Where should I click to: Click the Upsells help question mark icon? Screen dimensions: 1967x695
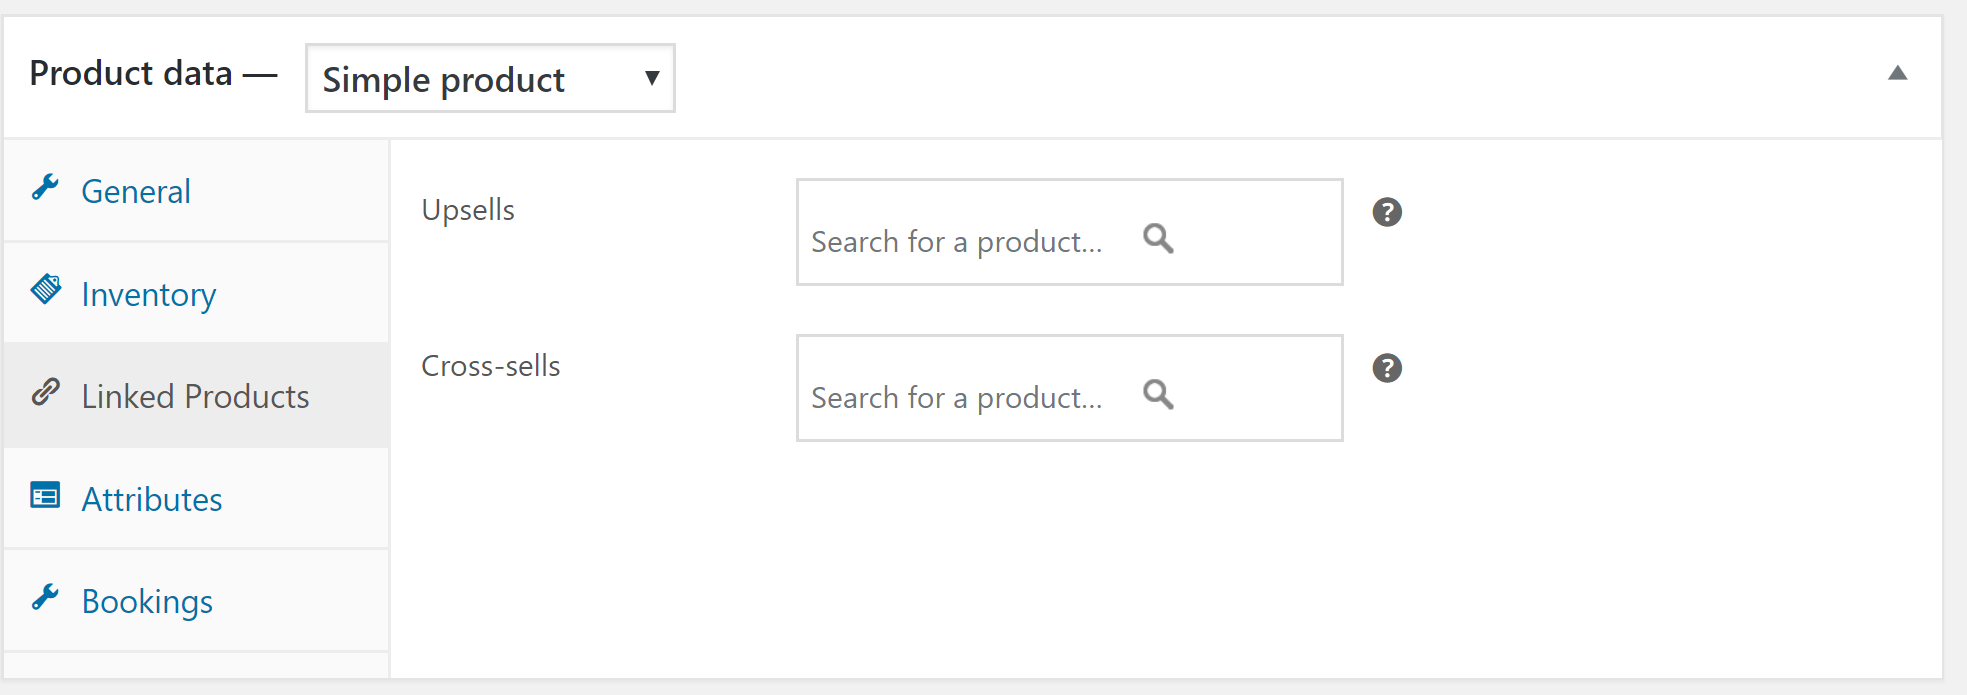pos(1386,212)
